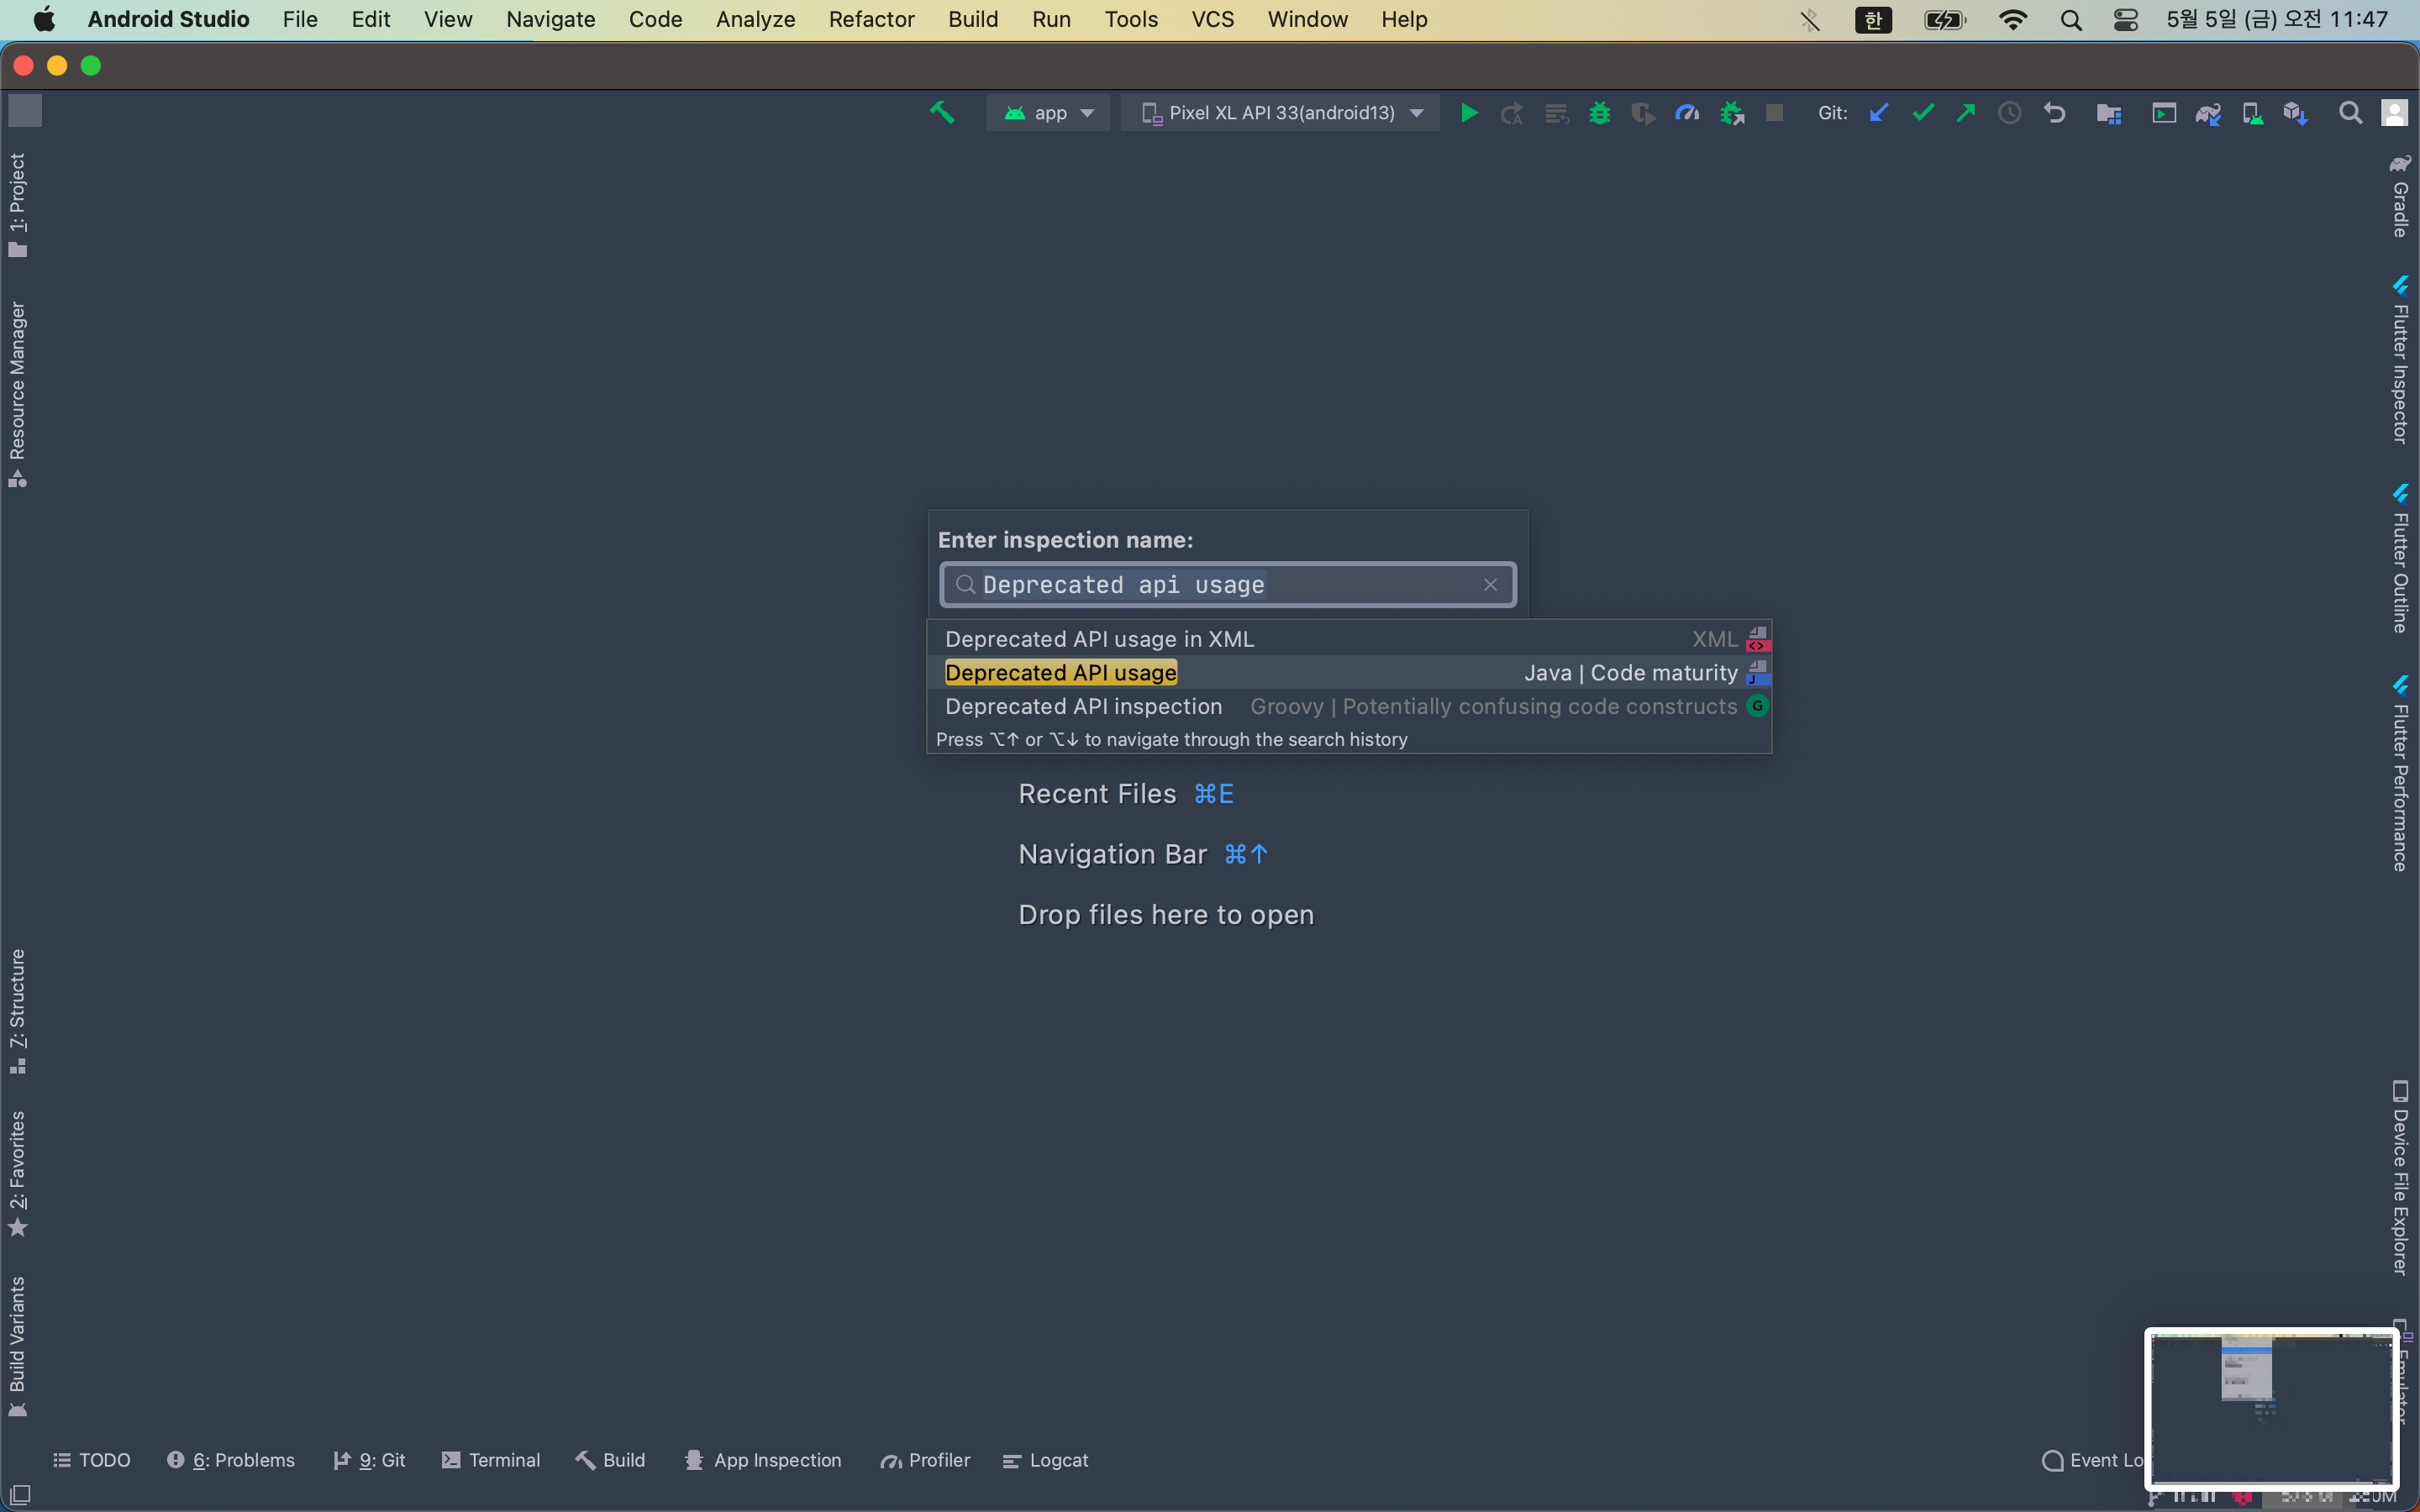The height and width of the screenshot is (1512, 2420).
Task: Click Git Update Project arrow icon
Action: pyautogui.click(x=1879, y=113)
